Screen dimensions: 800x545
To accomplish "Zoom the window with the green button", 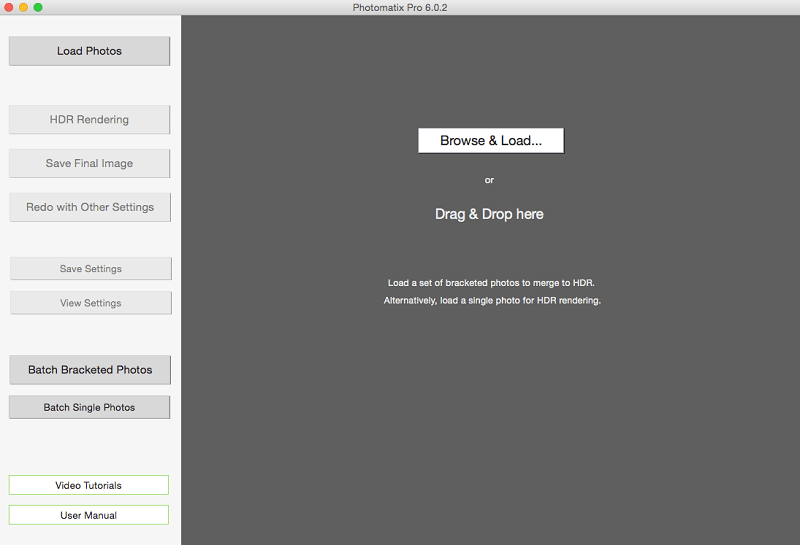I will (38, 7).
